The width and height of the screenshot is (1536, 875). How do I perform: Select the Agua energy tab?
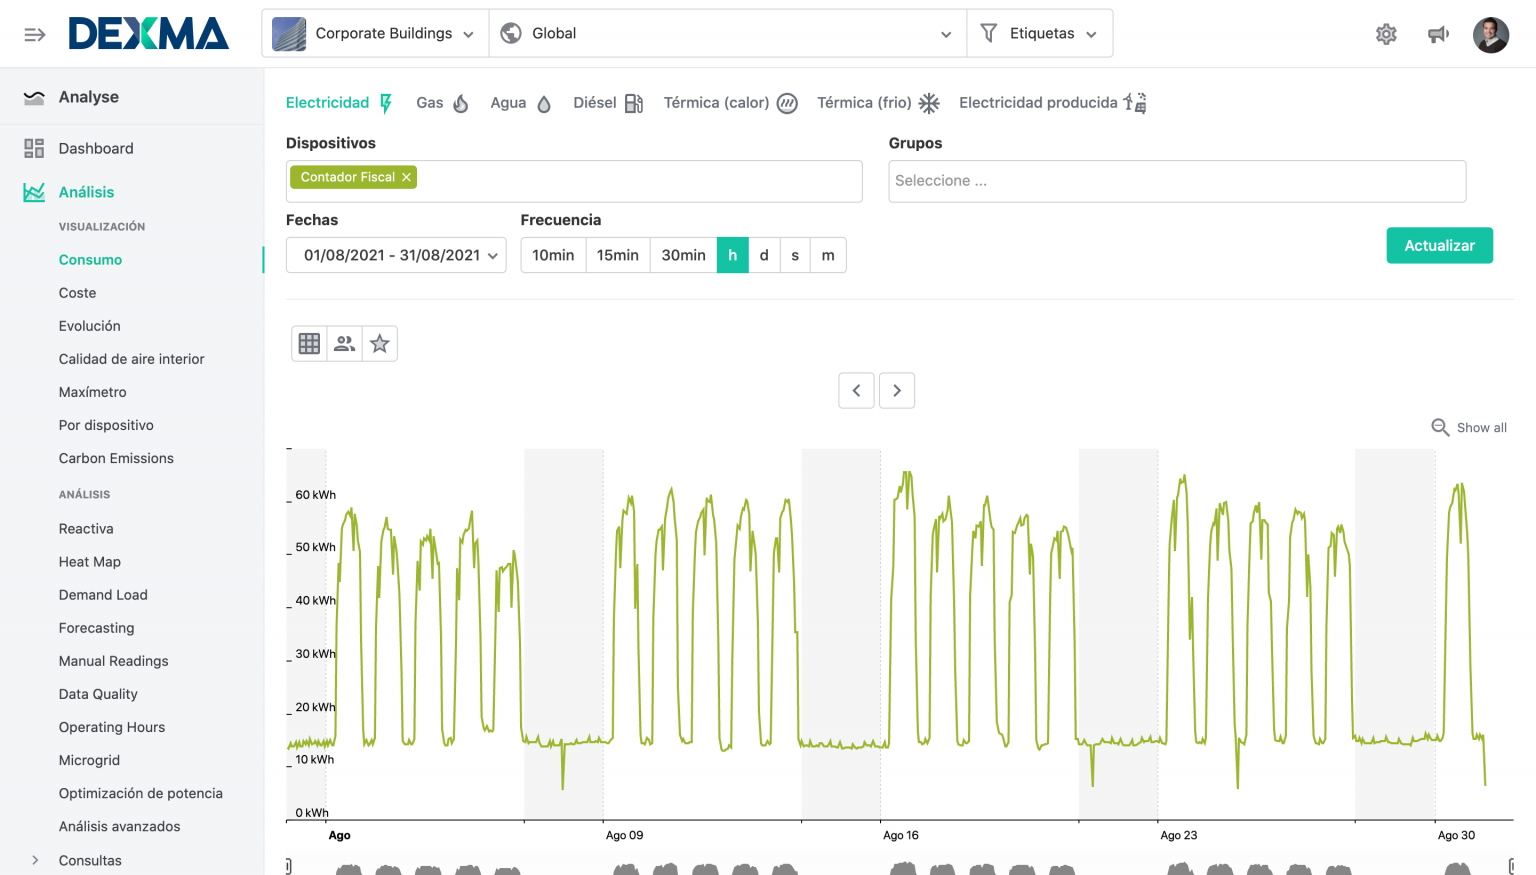[x=520, y=102]
